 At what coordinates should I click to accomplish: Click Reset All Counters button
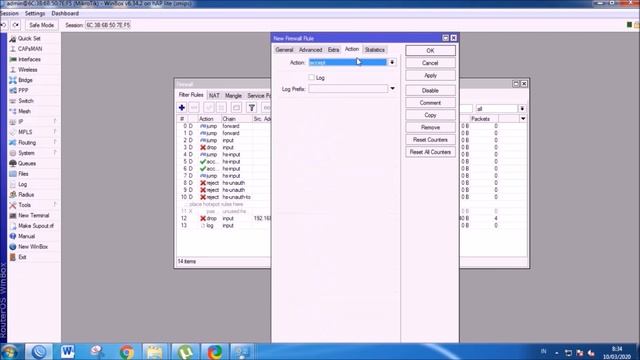pos(430,152)
